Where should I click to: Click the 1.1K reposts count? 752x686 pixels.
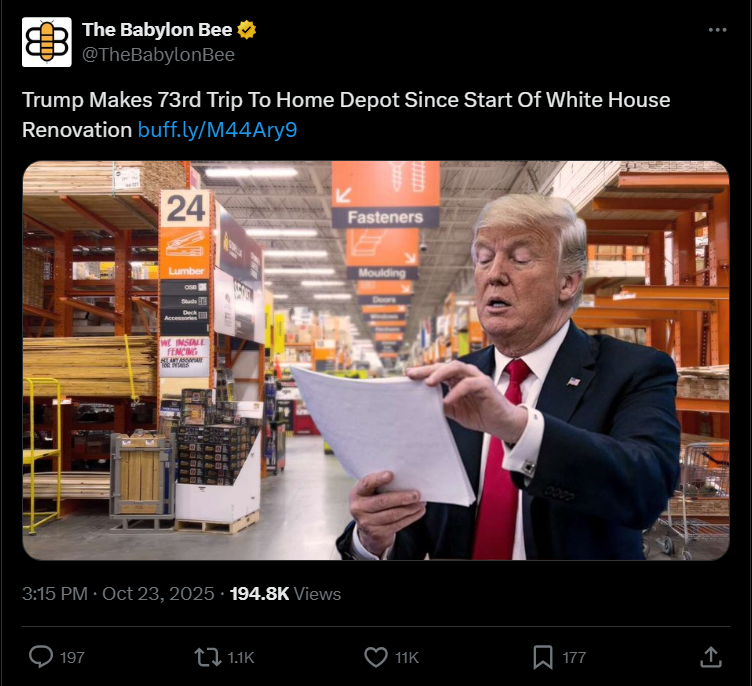(241, 657)
